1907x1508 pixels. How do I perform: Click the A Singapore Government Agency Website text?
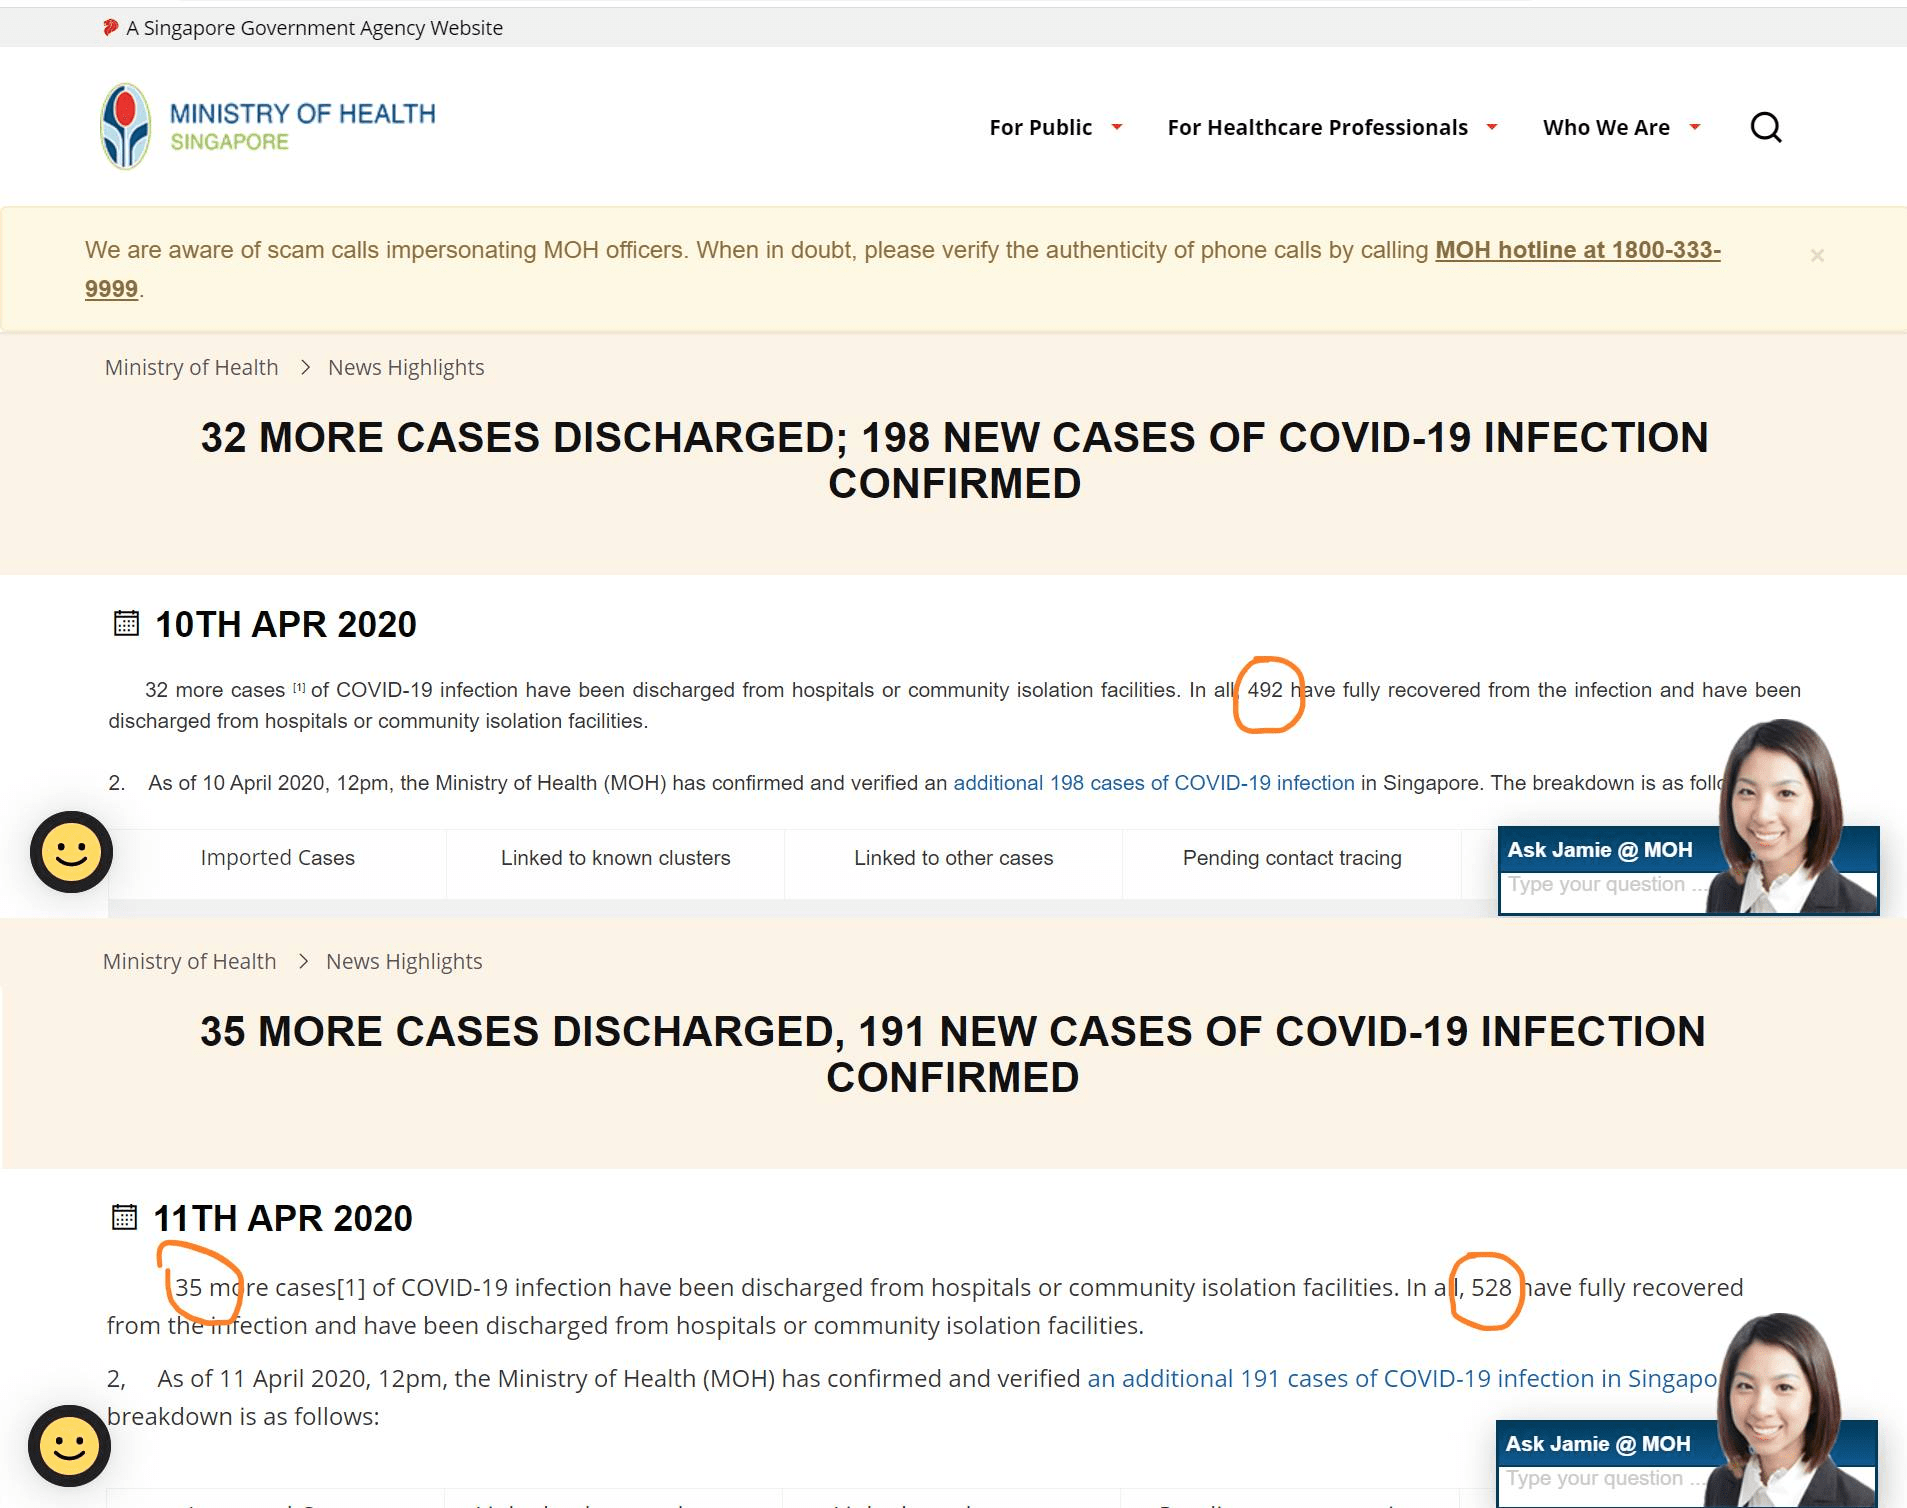click(x=314, y=28)
